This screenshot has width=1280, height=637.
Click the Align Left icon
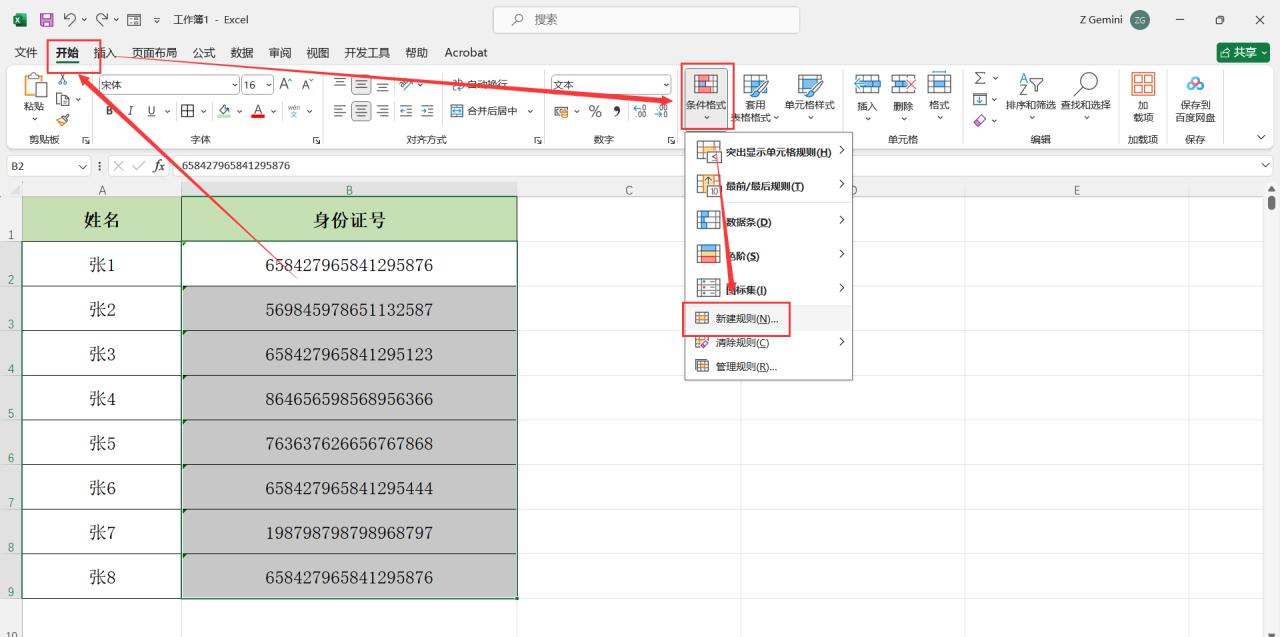pyautogui.click(x=340, y=111)
